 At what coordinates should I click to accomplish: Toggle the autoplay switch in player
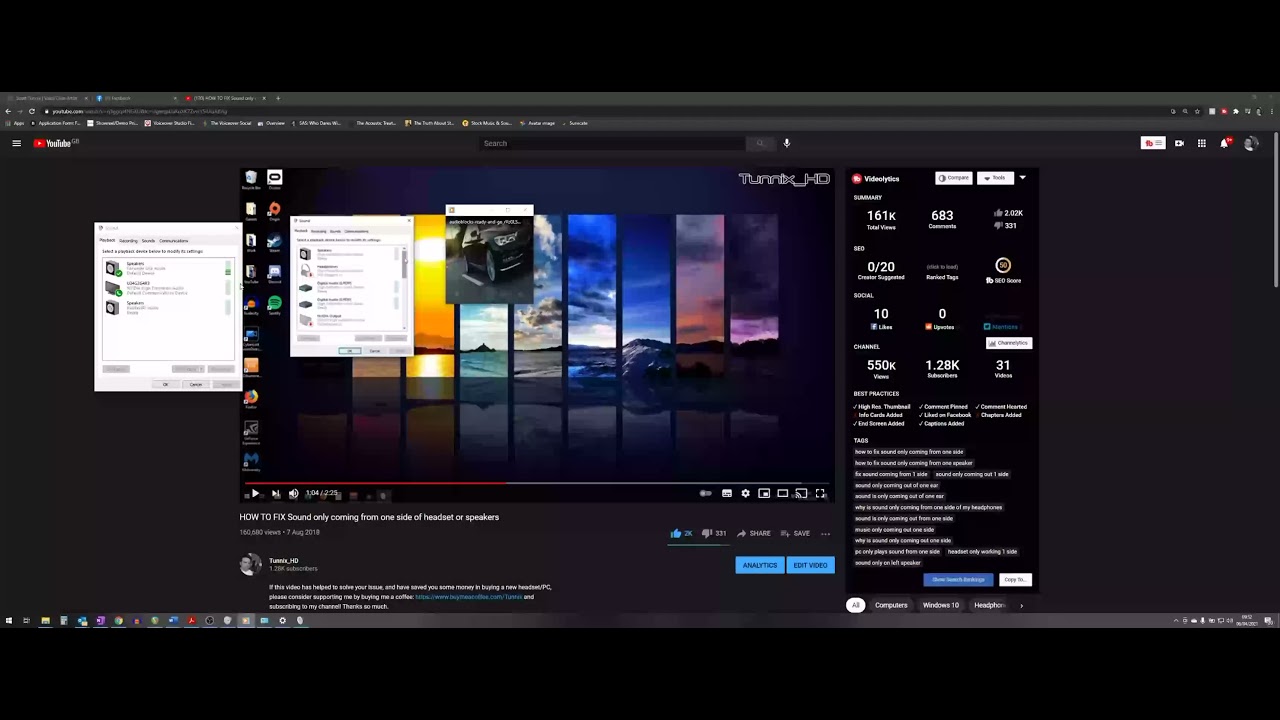706,493
